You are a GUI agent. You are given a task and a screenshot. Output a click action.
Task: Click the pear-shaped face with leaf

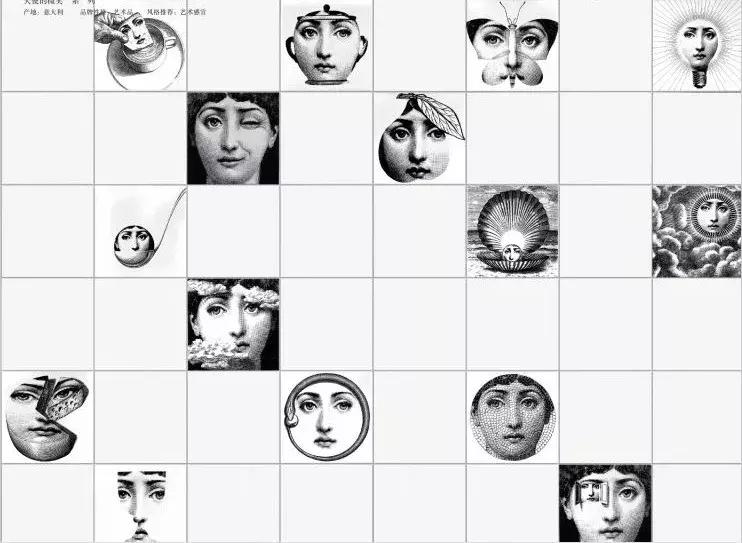(419, 138)
